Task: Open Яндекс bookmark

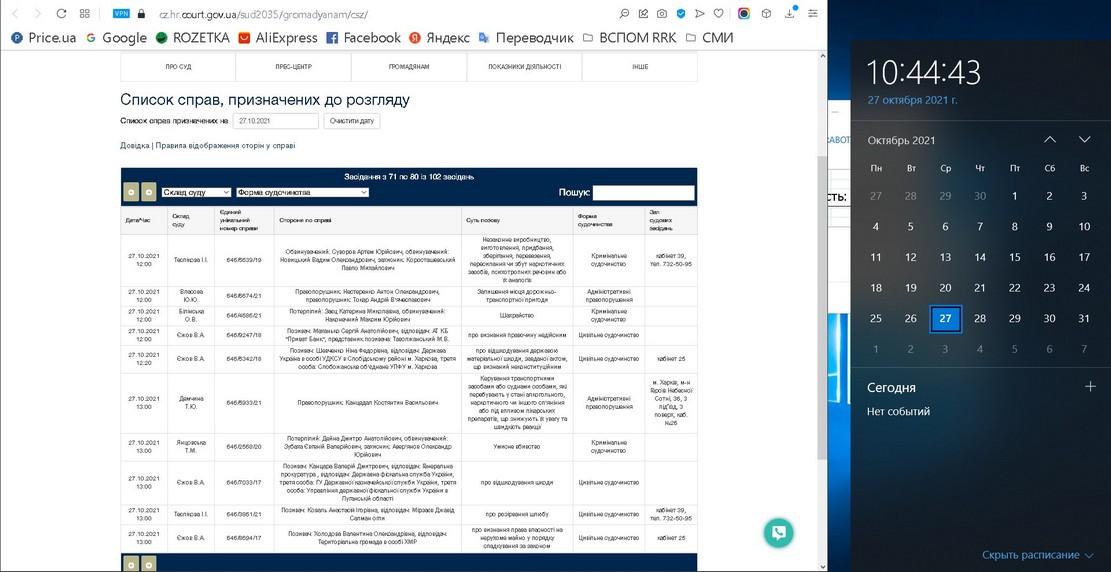Action: tap(439, 38)
